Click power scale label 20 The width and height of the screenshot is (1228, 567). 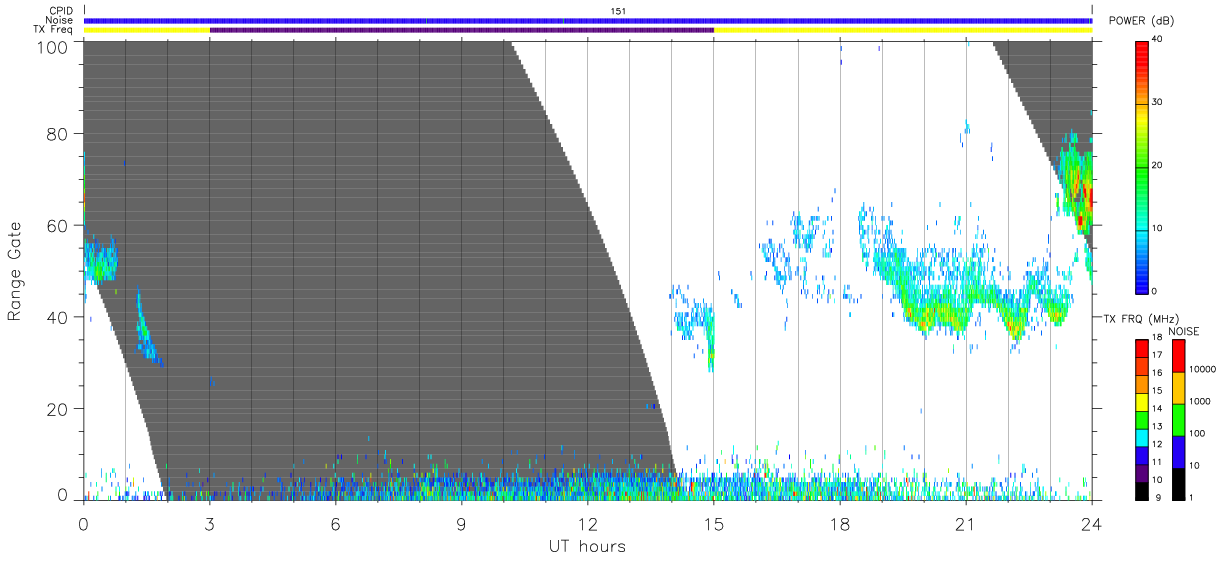coord(1158,165)
